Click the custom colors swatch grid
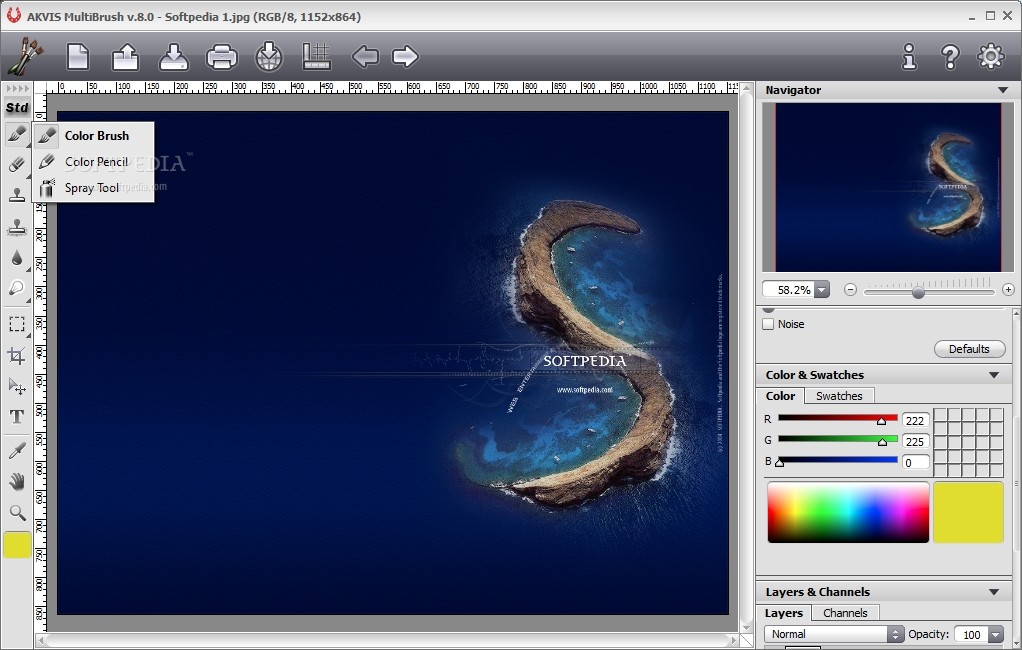Viewport: 1022px width, 650px height. point(969,443)
